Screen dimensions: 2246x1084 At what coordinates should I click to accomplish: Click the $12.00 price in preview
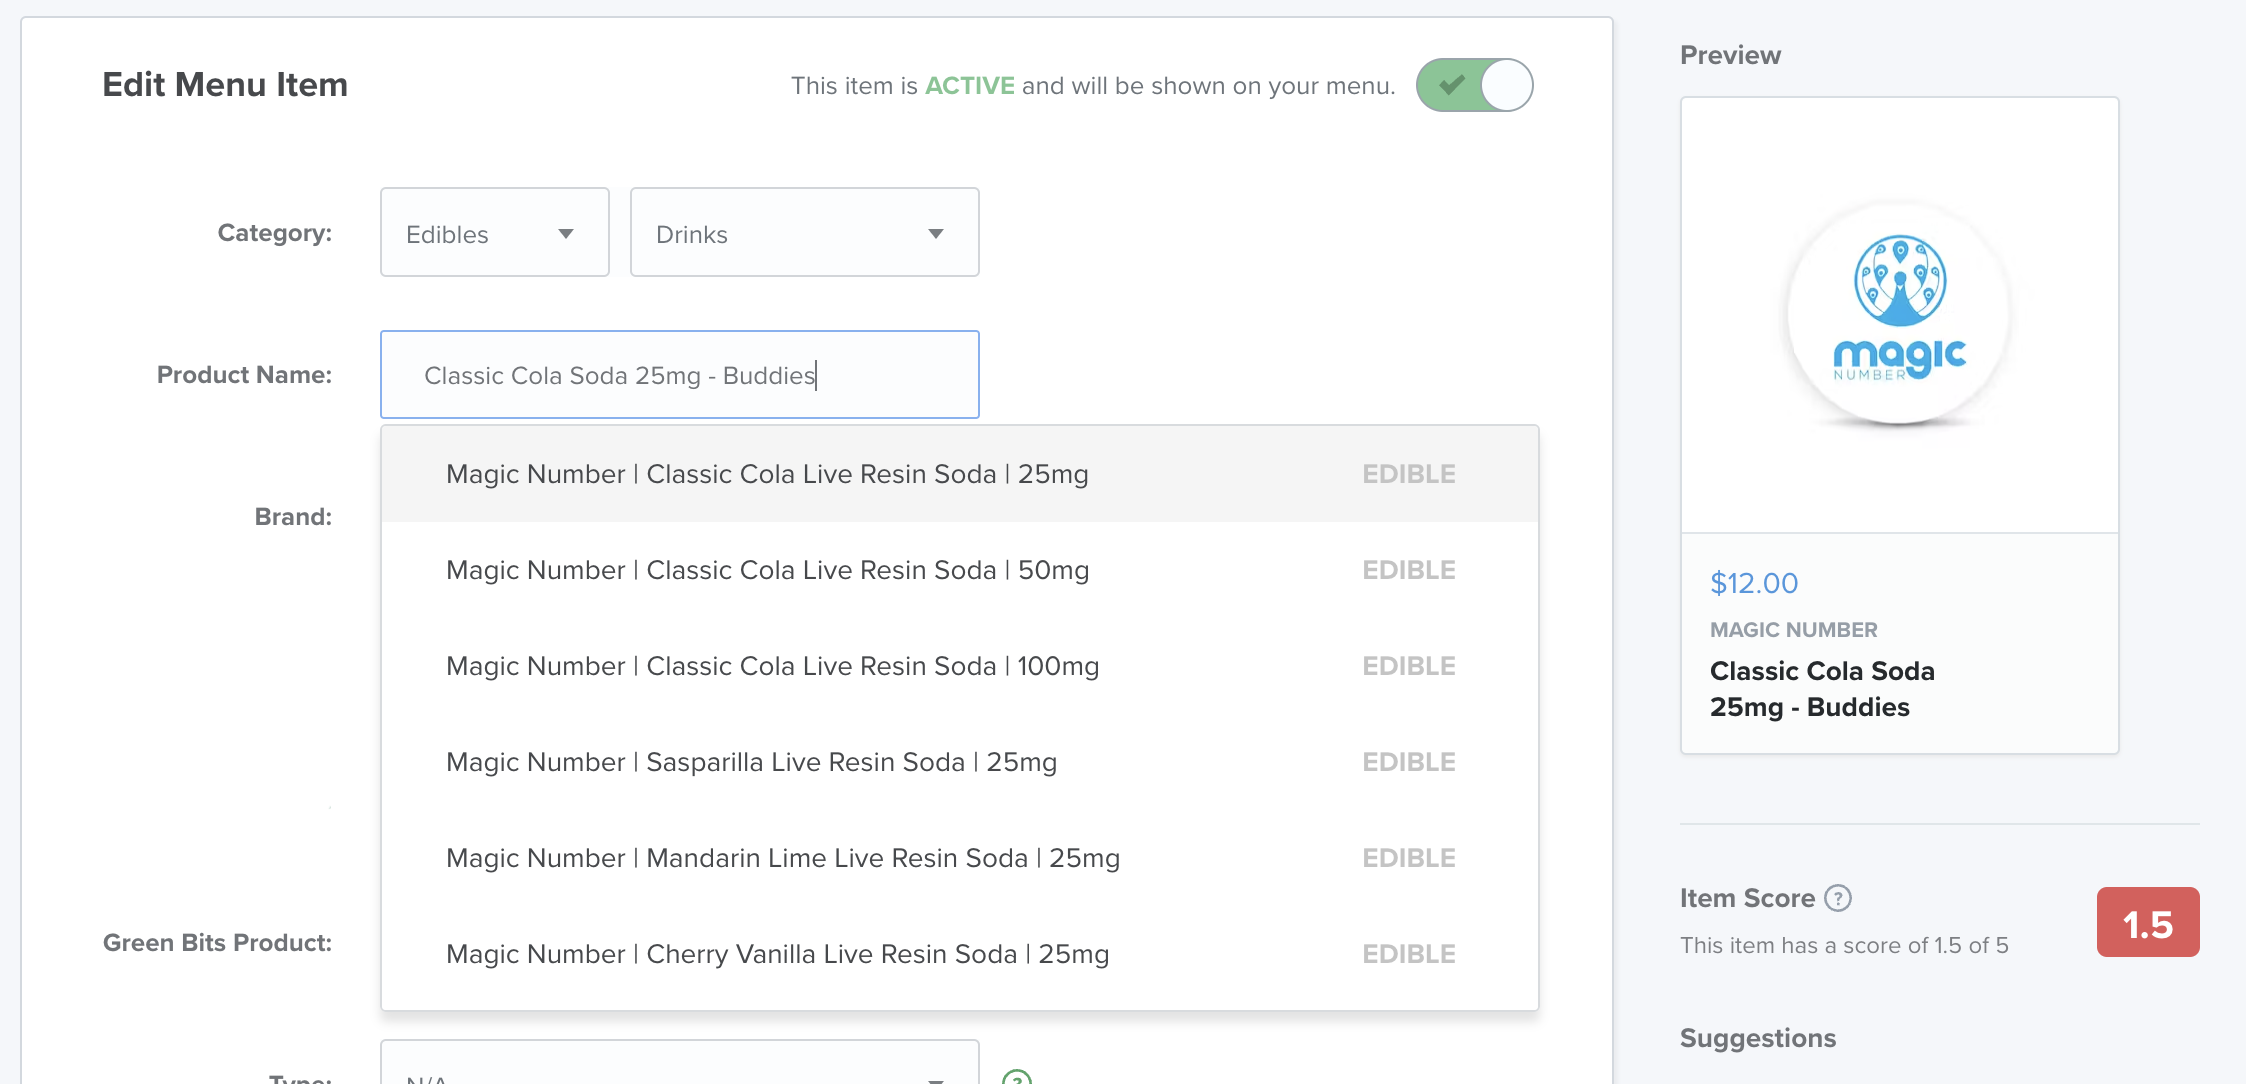(1754, 583)
